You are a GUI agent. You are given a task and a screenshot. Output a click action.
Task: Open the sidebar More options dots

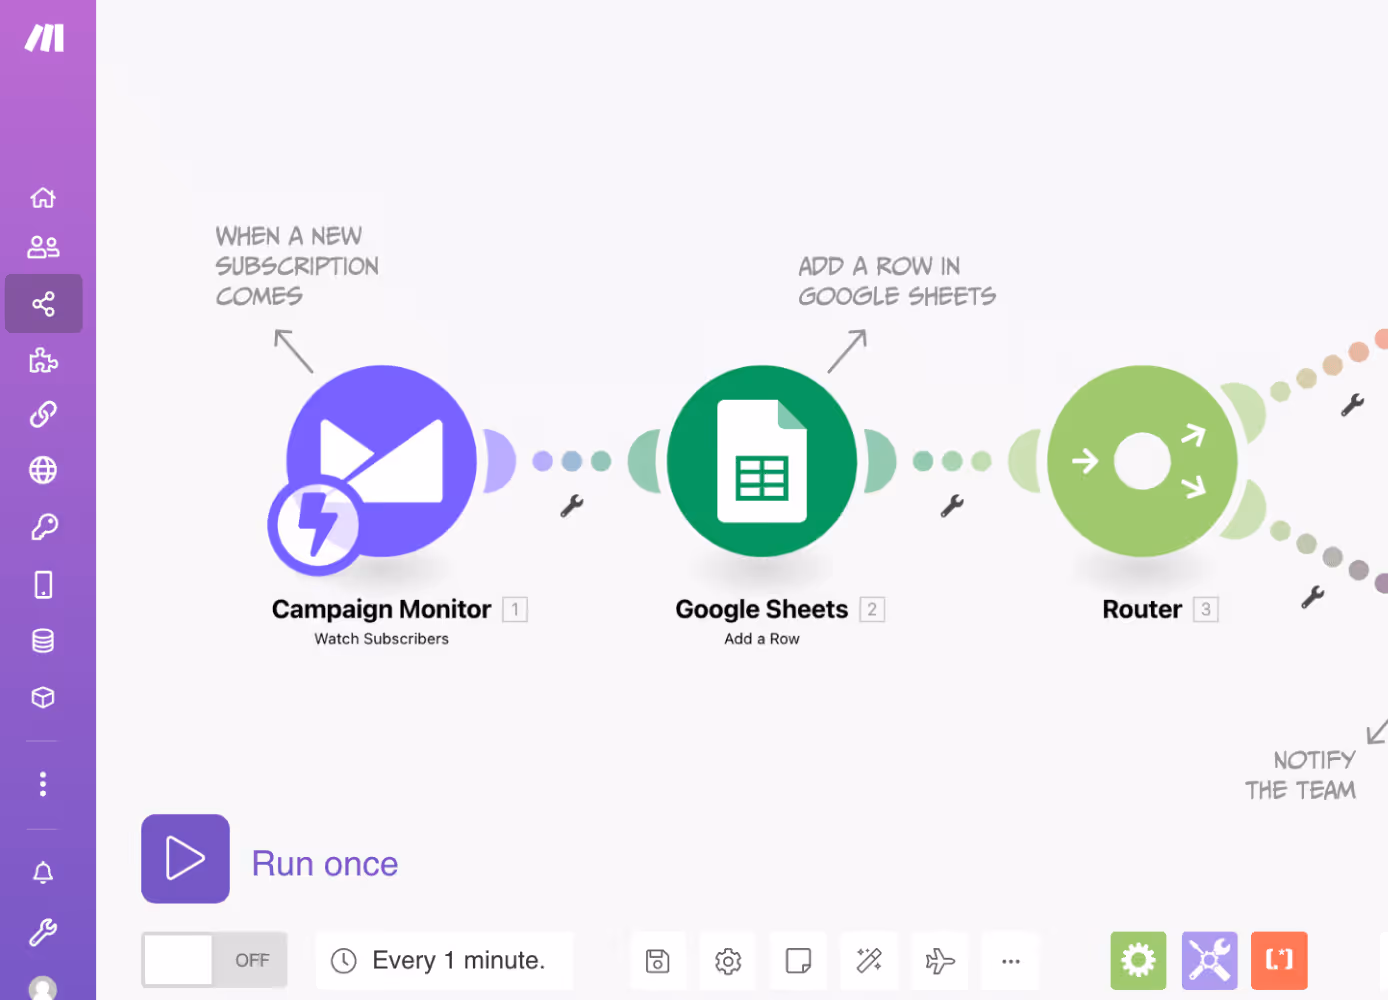coord(43,784)
